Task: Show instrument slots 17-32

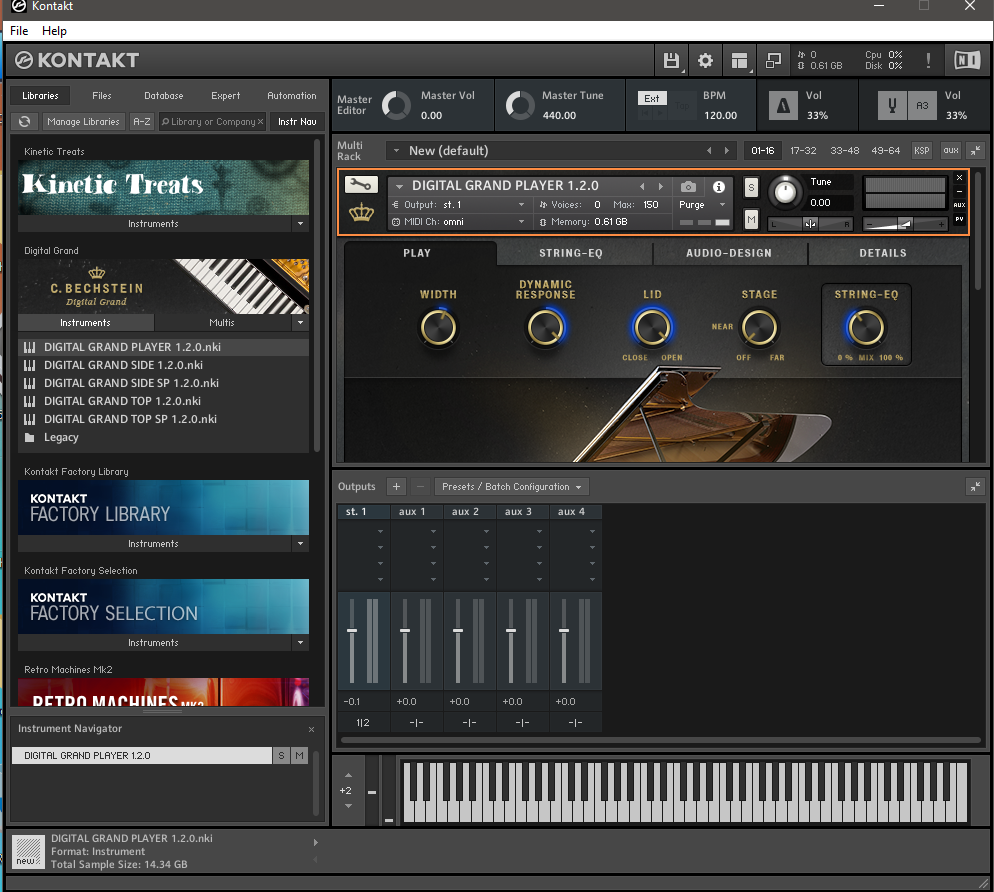Action: pos(803,150)
